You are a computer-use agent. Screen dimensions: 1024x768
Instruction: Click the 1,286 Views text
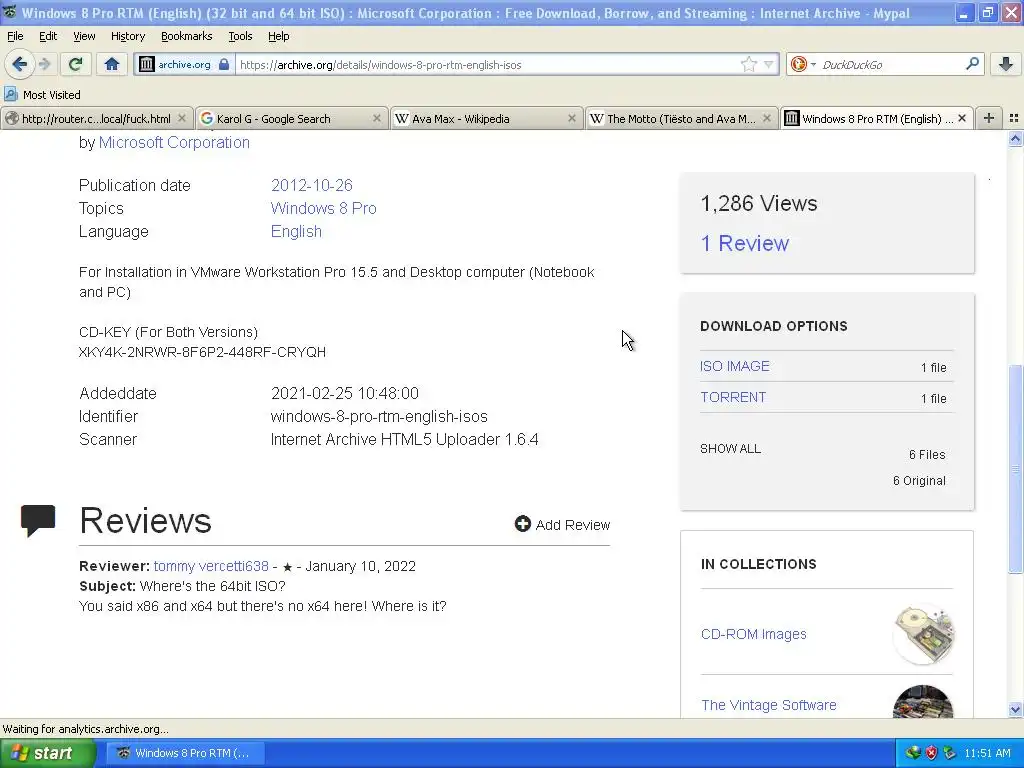click(758, 203)
